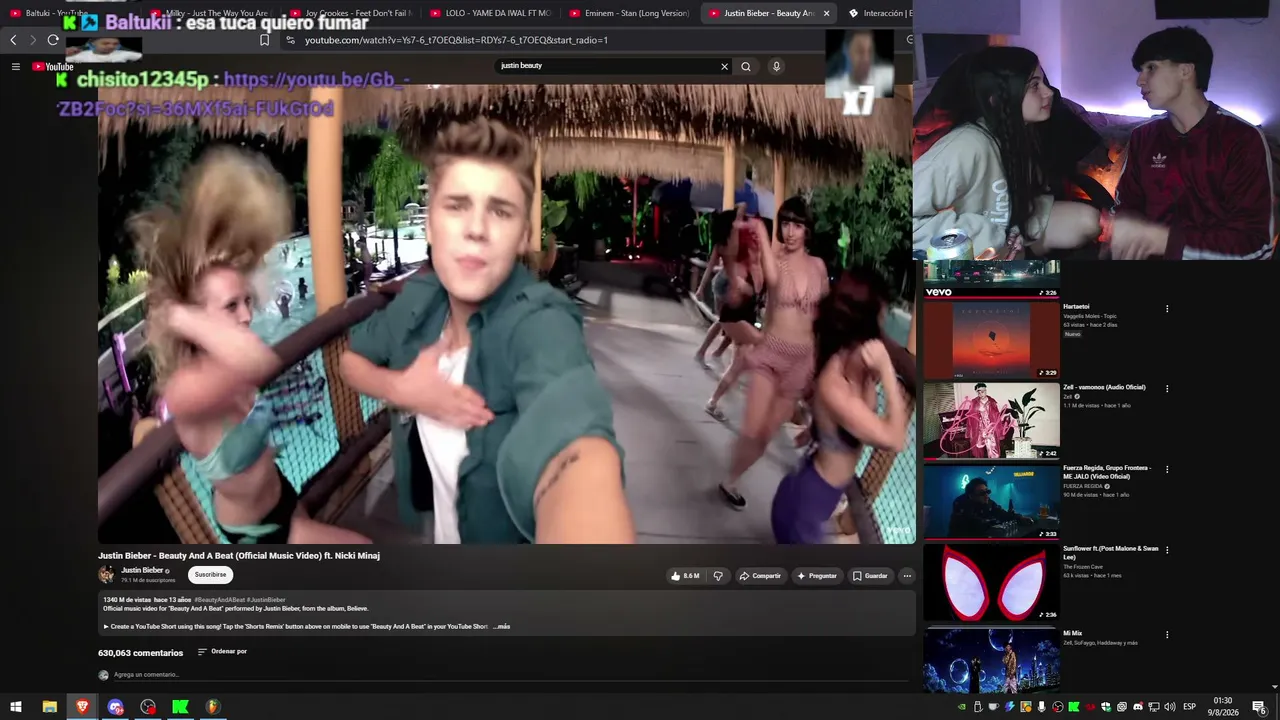Viewport: 1280px width, 720px height.
Task: Subscribe using the Suscribirse button
Action: coord(210,575)
